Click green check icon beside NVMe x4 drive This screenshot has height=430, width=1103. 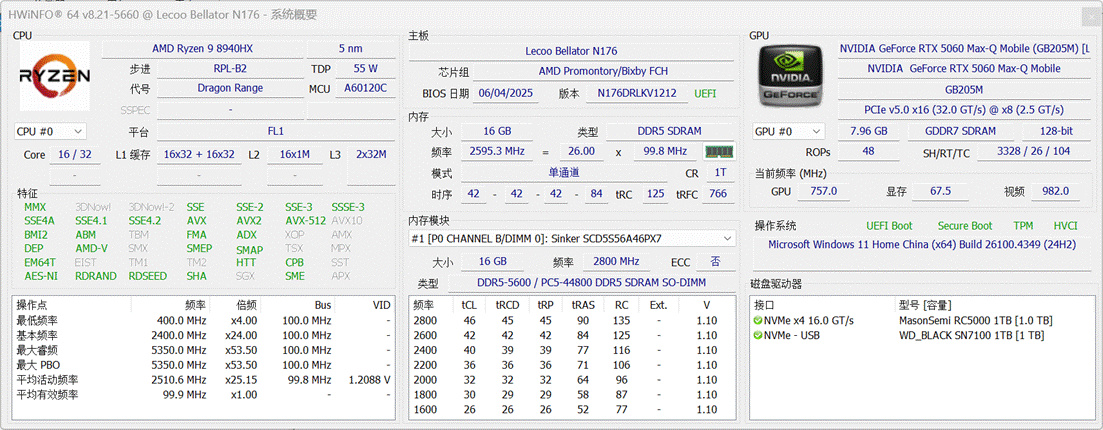pos(758,321)
